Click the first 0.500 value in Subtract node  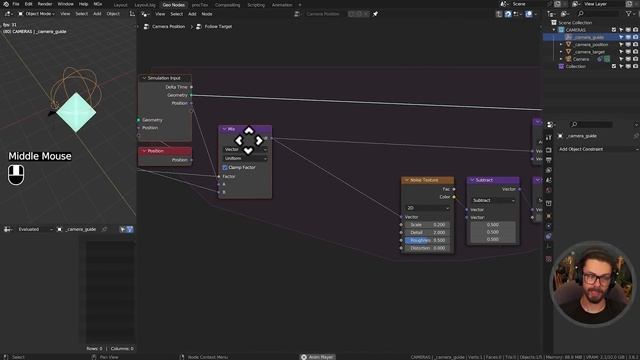(x=493, y=225)
